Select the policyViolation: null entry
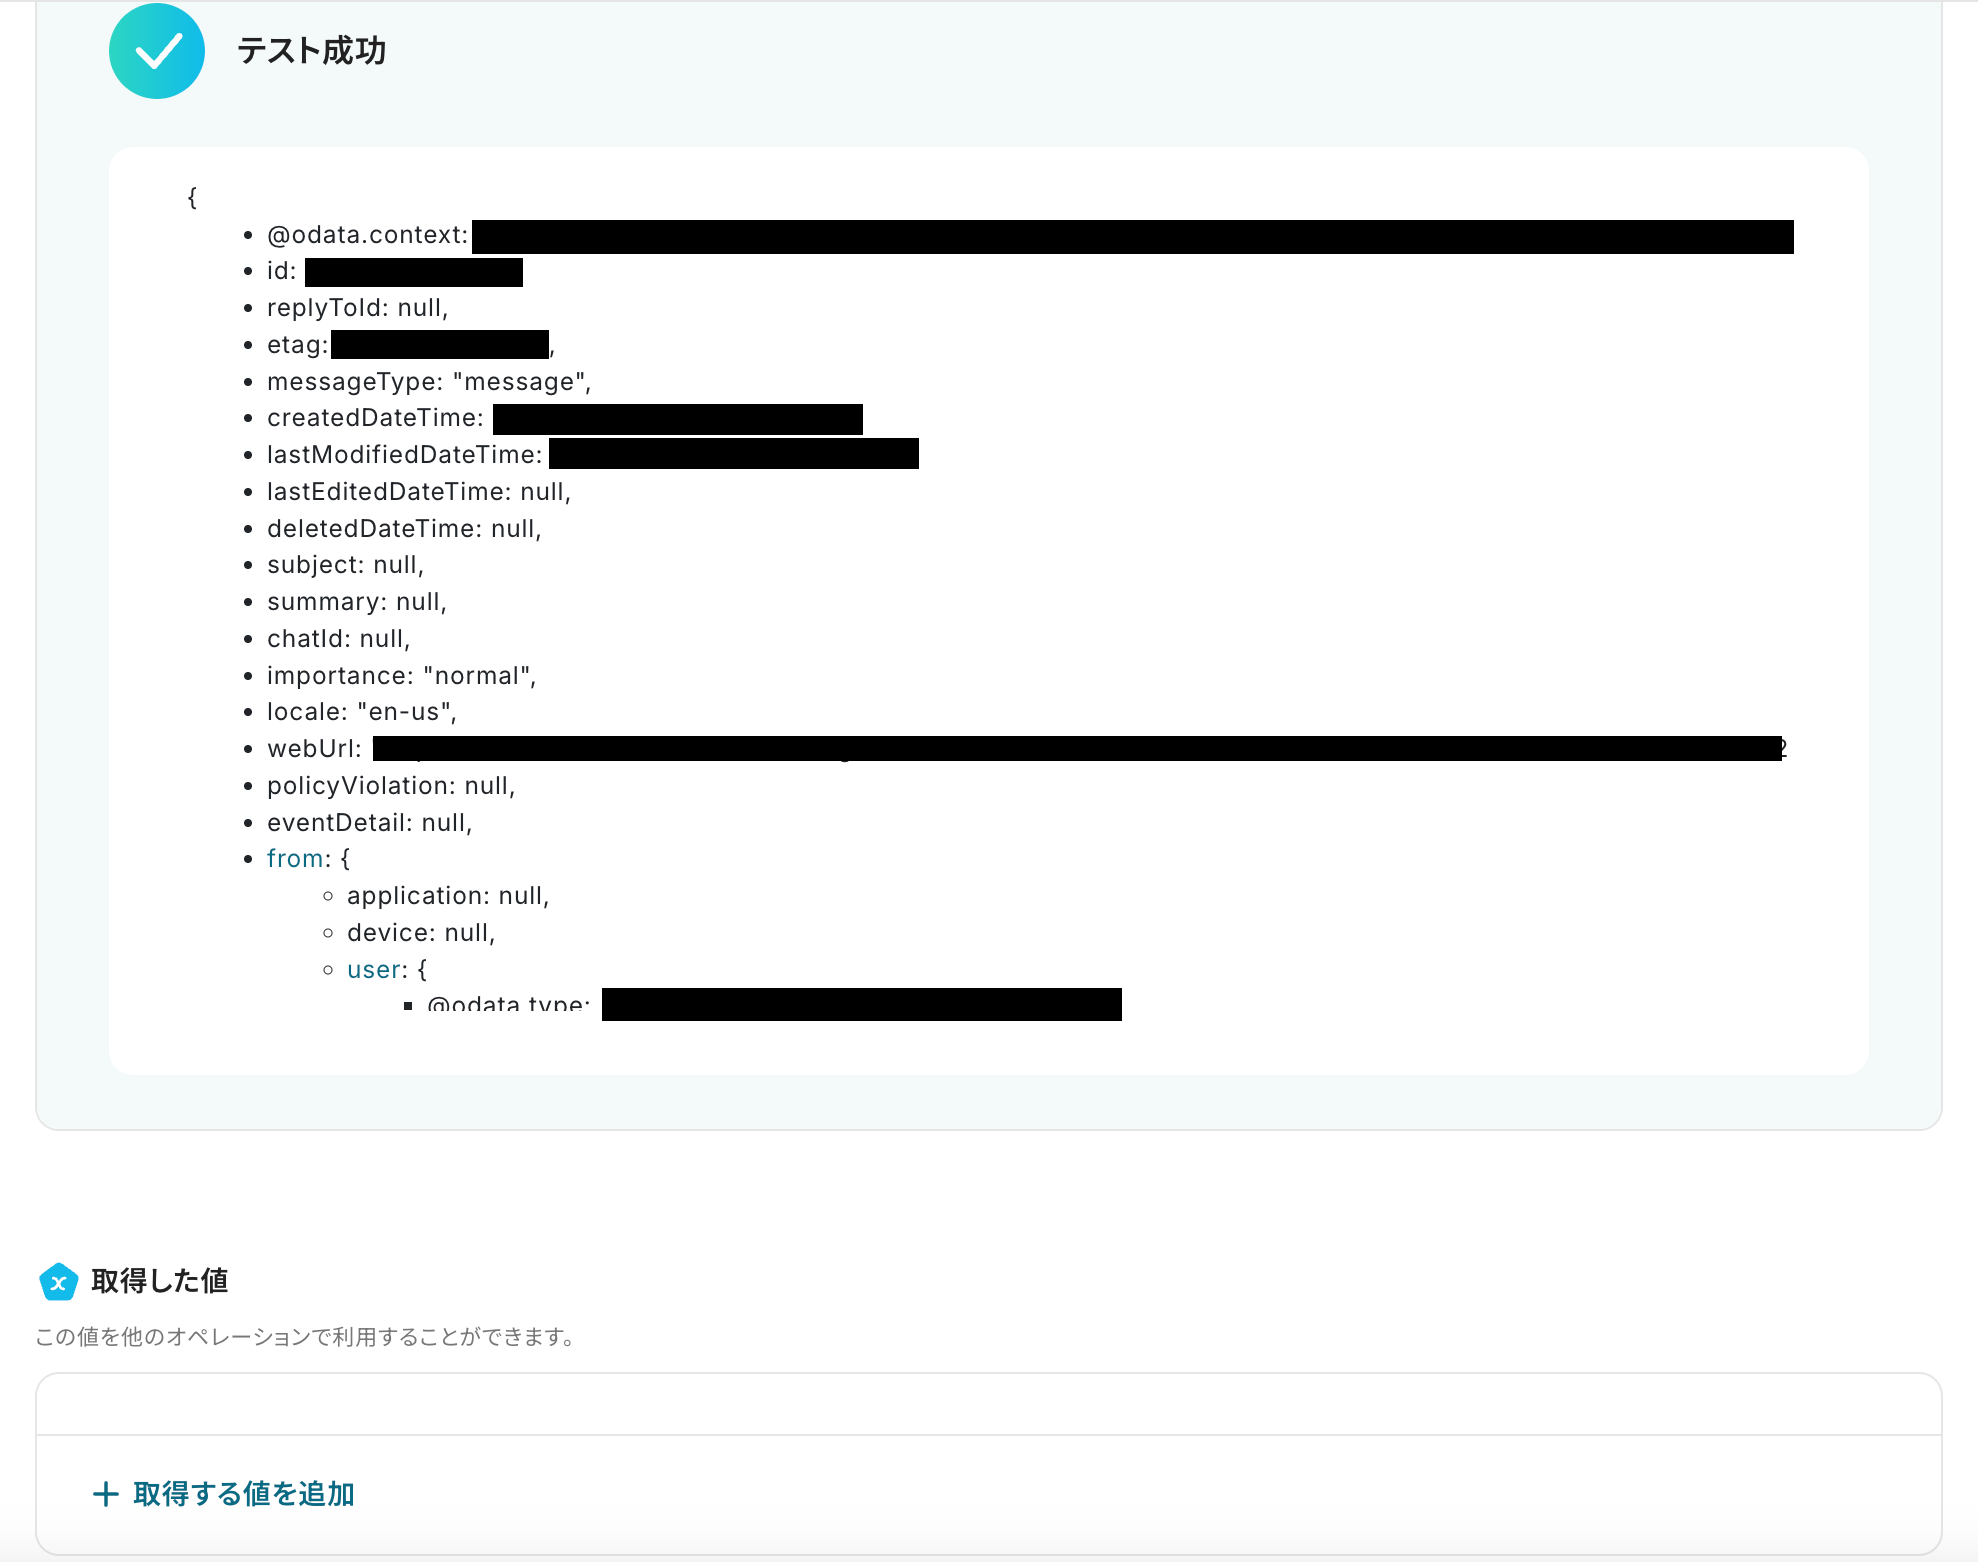 391,786
